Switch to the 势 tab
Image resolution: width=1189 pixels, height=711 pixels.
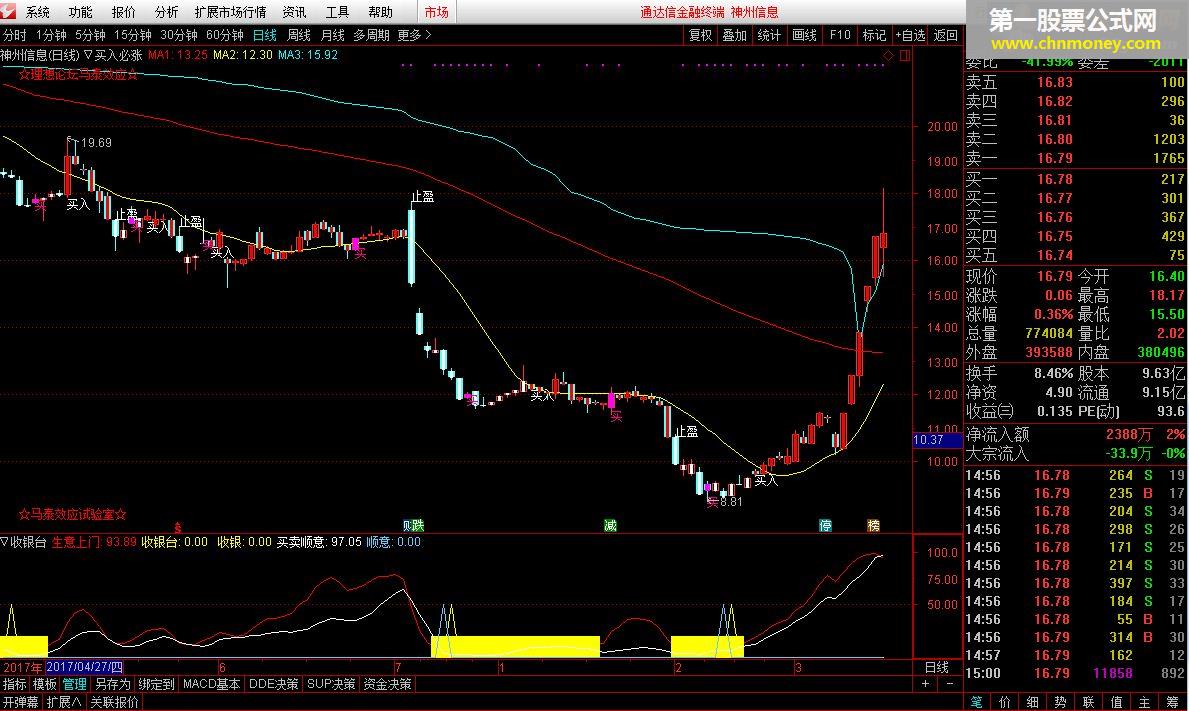[x=1061, y=702]
